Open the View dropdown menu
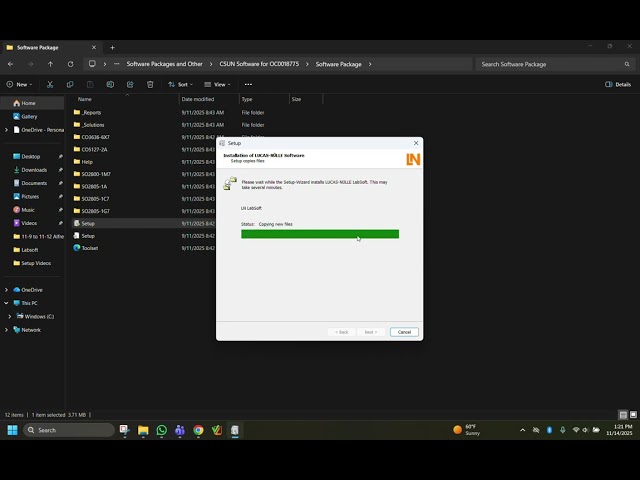This screenshot has width=640, height=480. (217, 84)
